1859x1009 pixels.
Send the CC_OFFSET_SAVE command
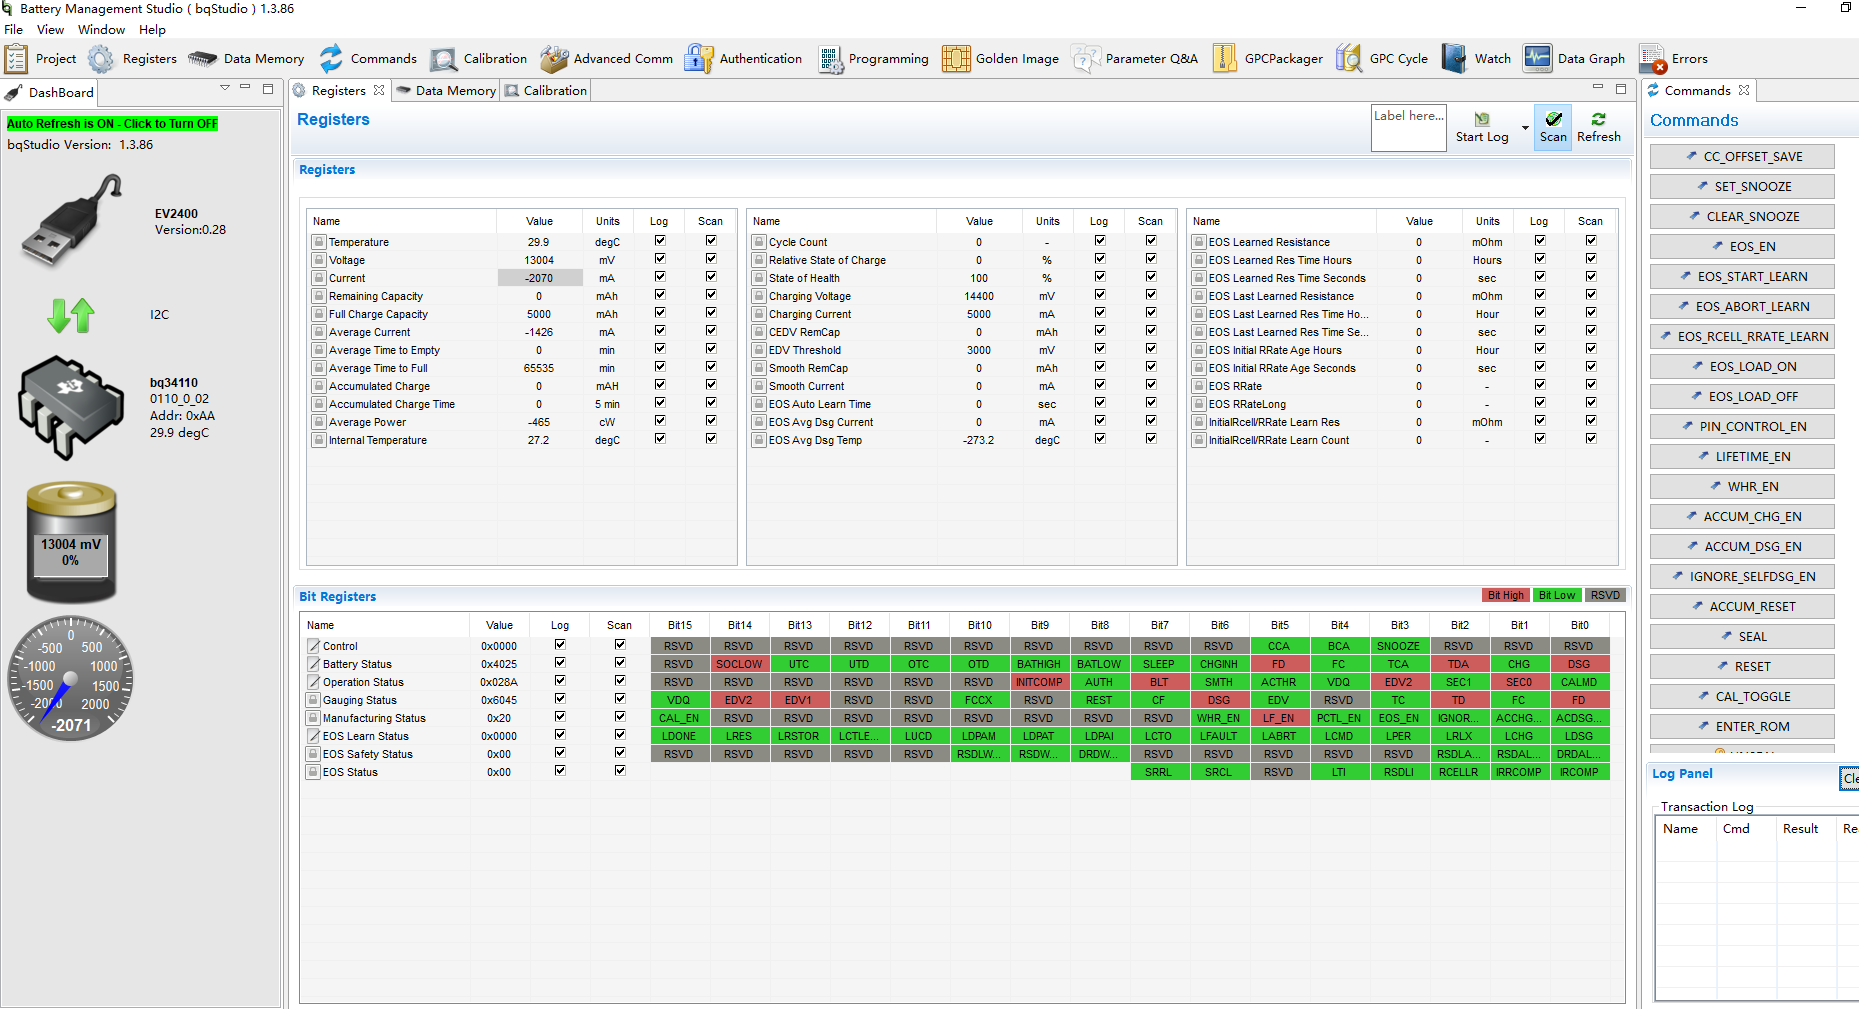pyautogui.click(x=1742, y=157)
